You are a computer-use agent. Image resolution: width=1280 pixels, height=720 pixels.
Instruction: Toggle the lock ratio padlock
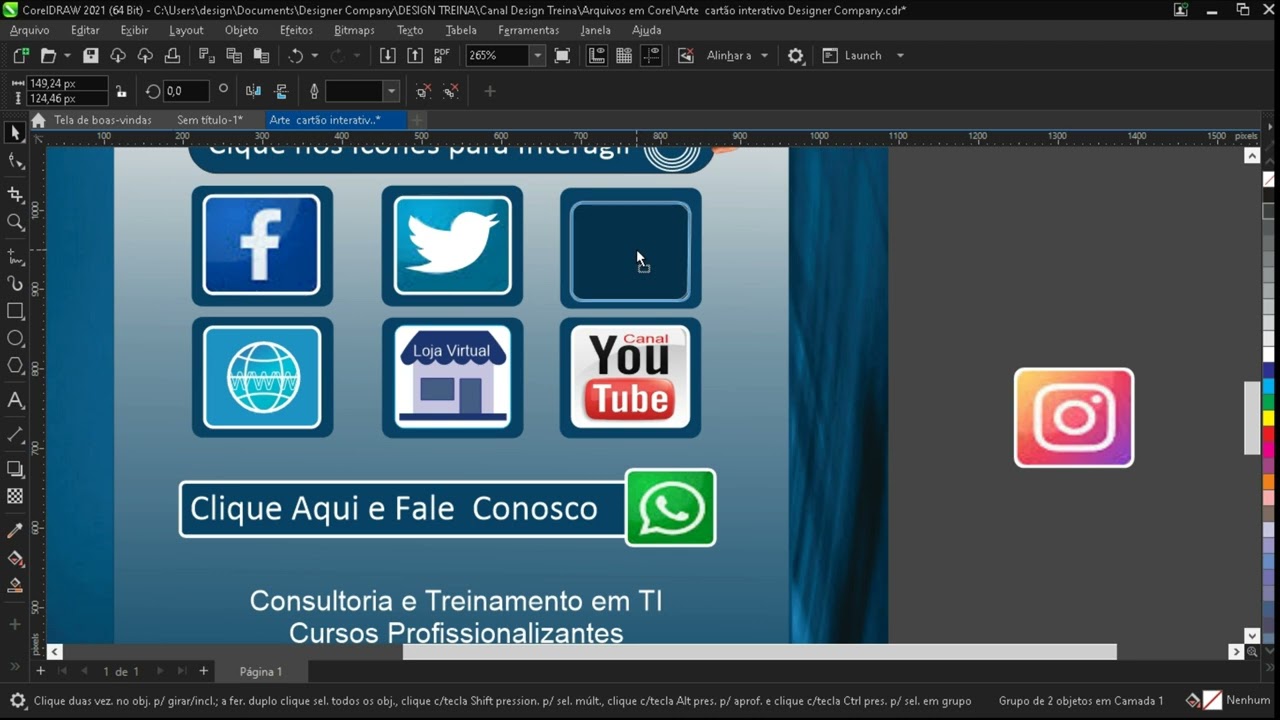pos(121,91)
